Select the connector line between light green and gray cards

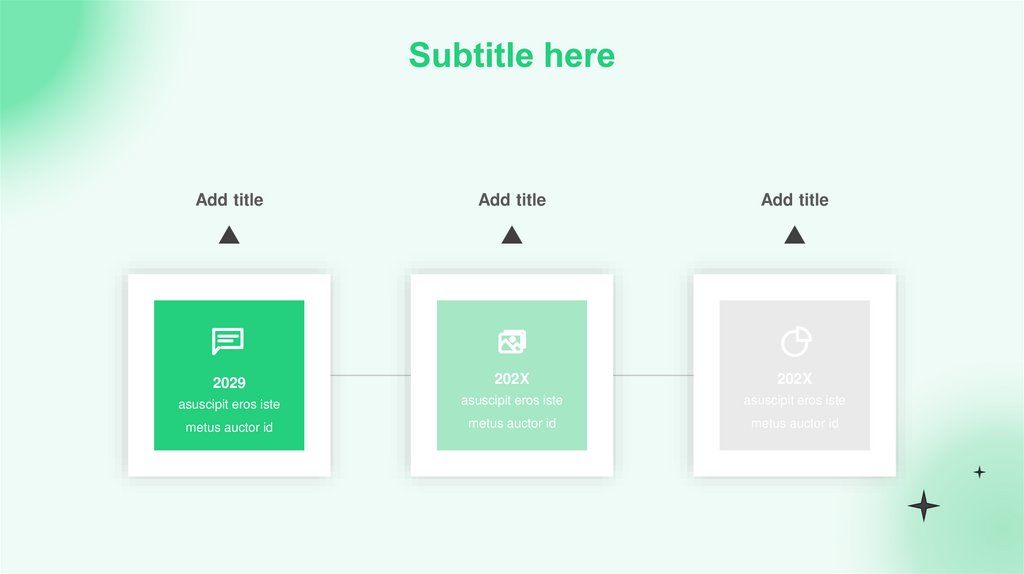click(653, 375)
